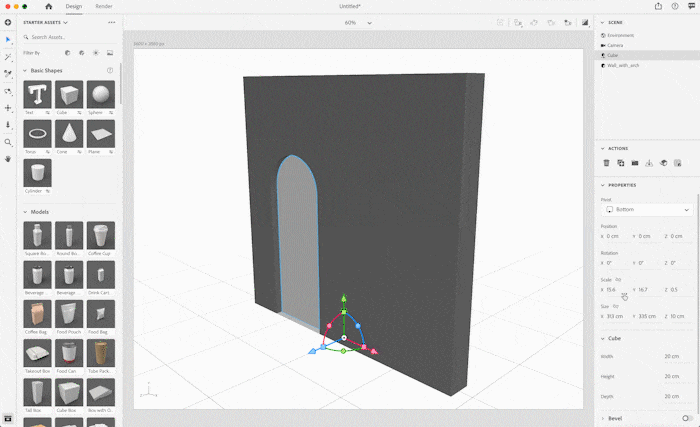Click the Sphere basic shape thumbnail
This screenshot has width=700, height=427.
pyautogui.click(x=100, y=96)
